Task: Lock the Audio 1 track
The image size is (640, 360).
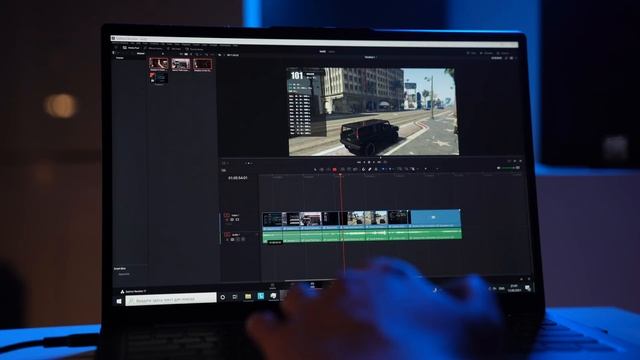Action: click(227, 240)
